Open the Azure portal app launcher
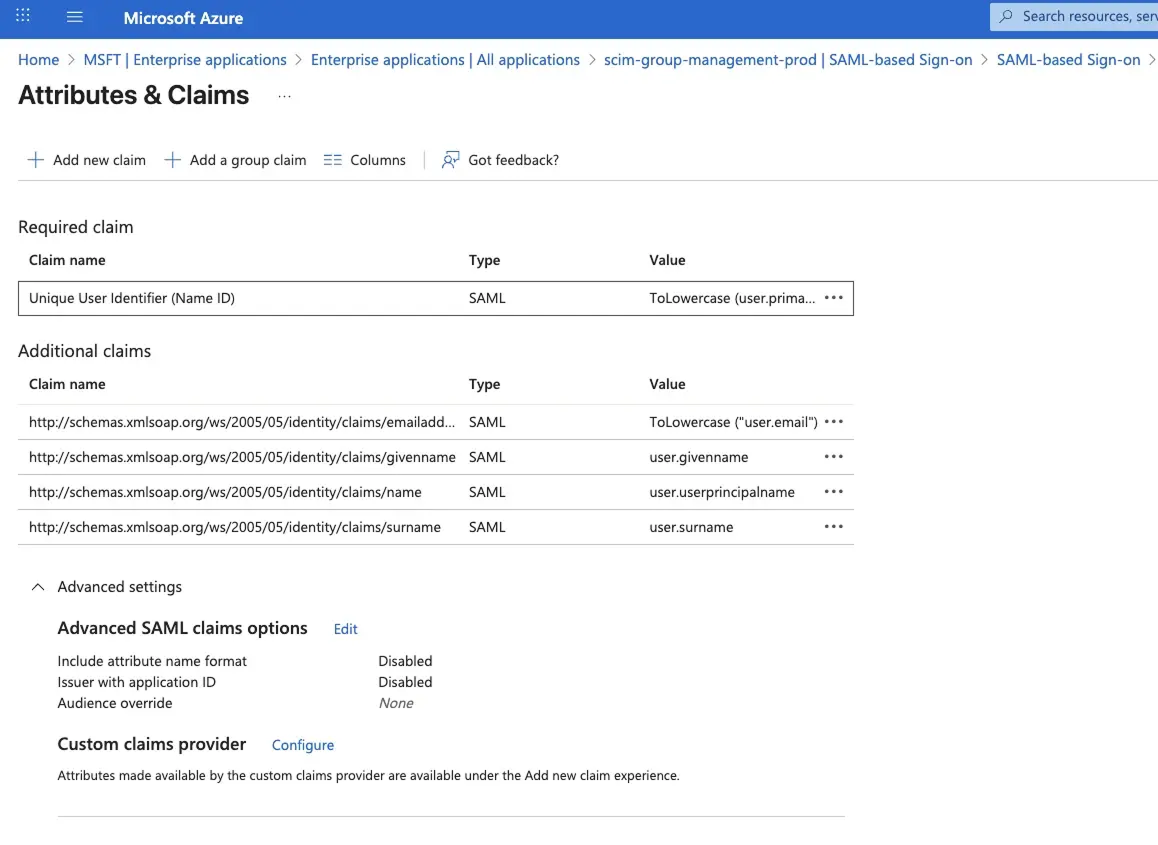This screenshot has width=1158, height=845. (22, 16)
